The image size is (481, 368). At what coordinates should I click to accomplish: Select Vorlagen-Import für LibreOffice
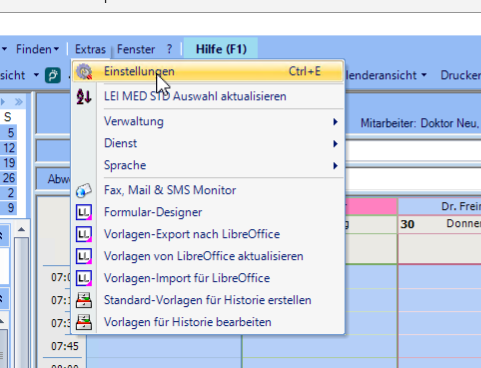pyautogui.click(x=208, y=278)
